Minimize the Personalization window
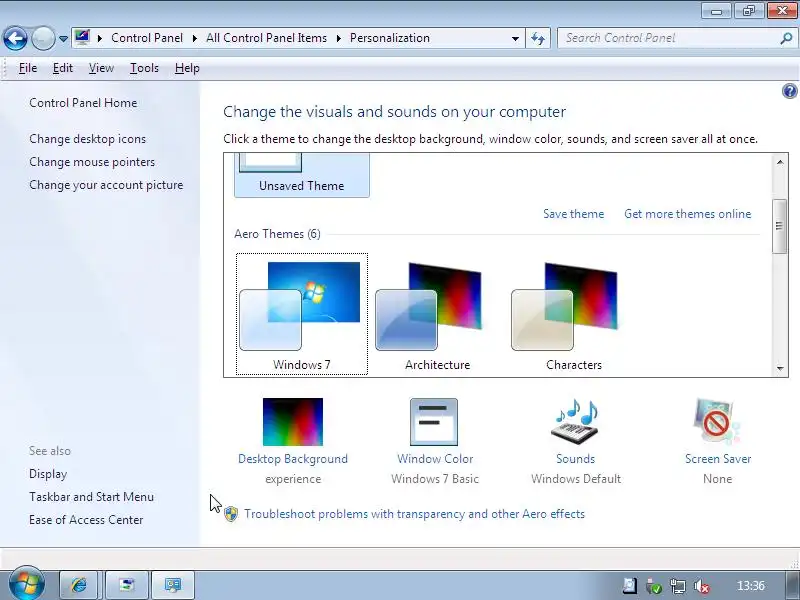 pos(716,11)
